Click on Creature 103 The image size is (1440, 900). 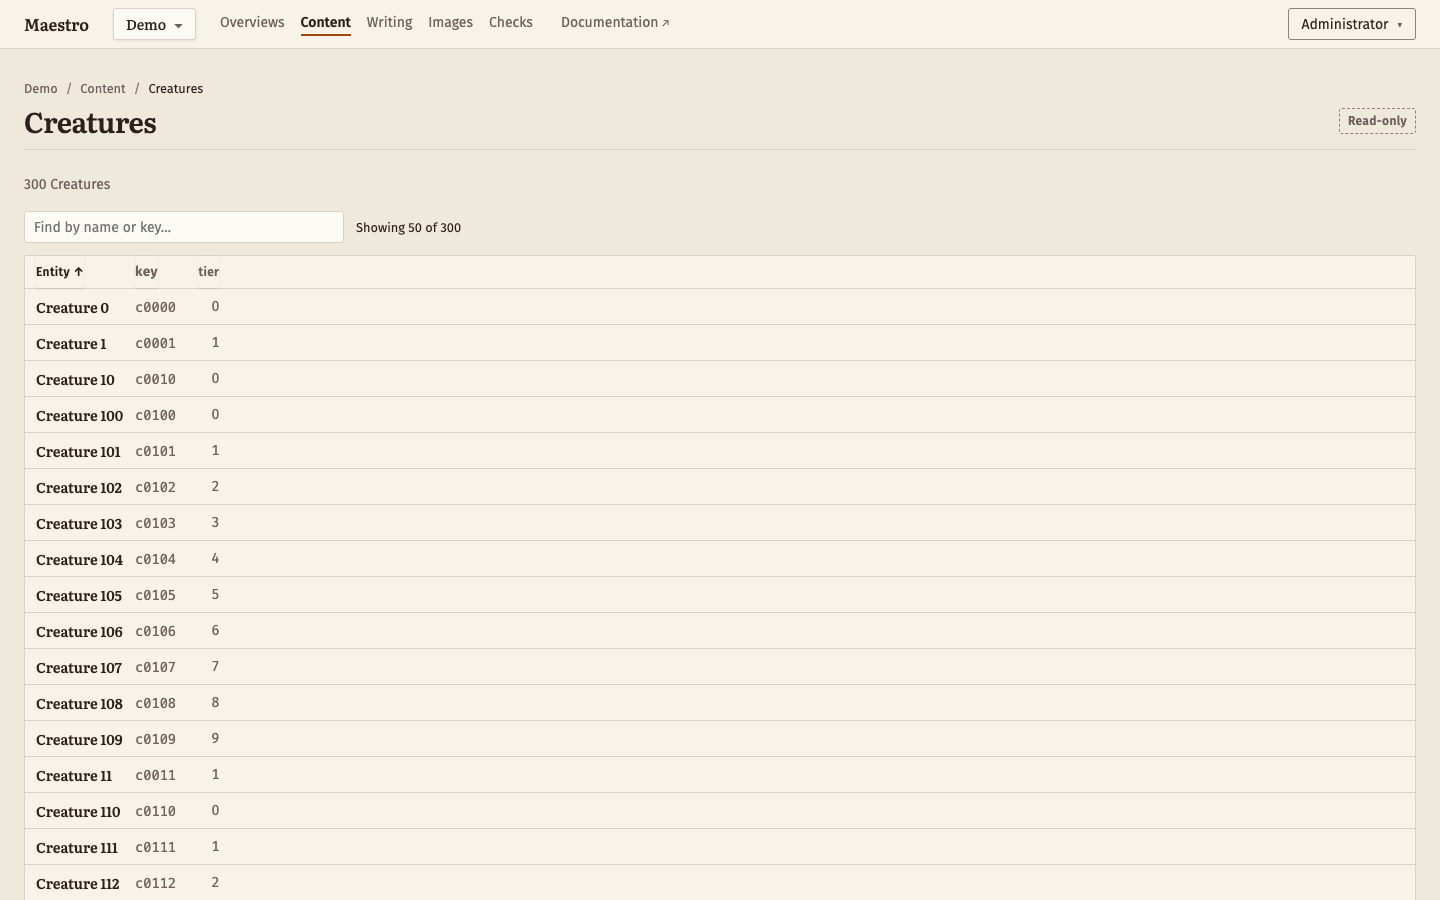coord(79,524)
